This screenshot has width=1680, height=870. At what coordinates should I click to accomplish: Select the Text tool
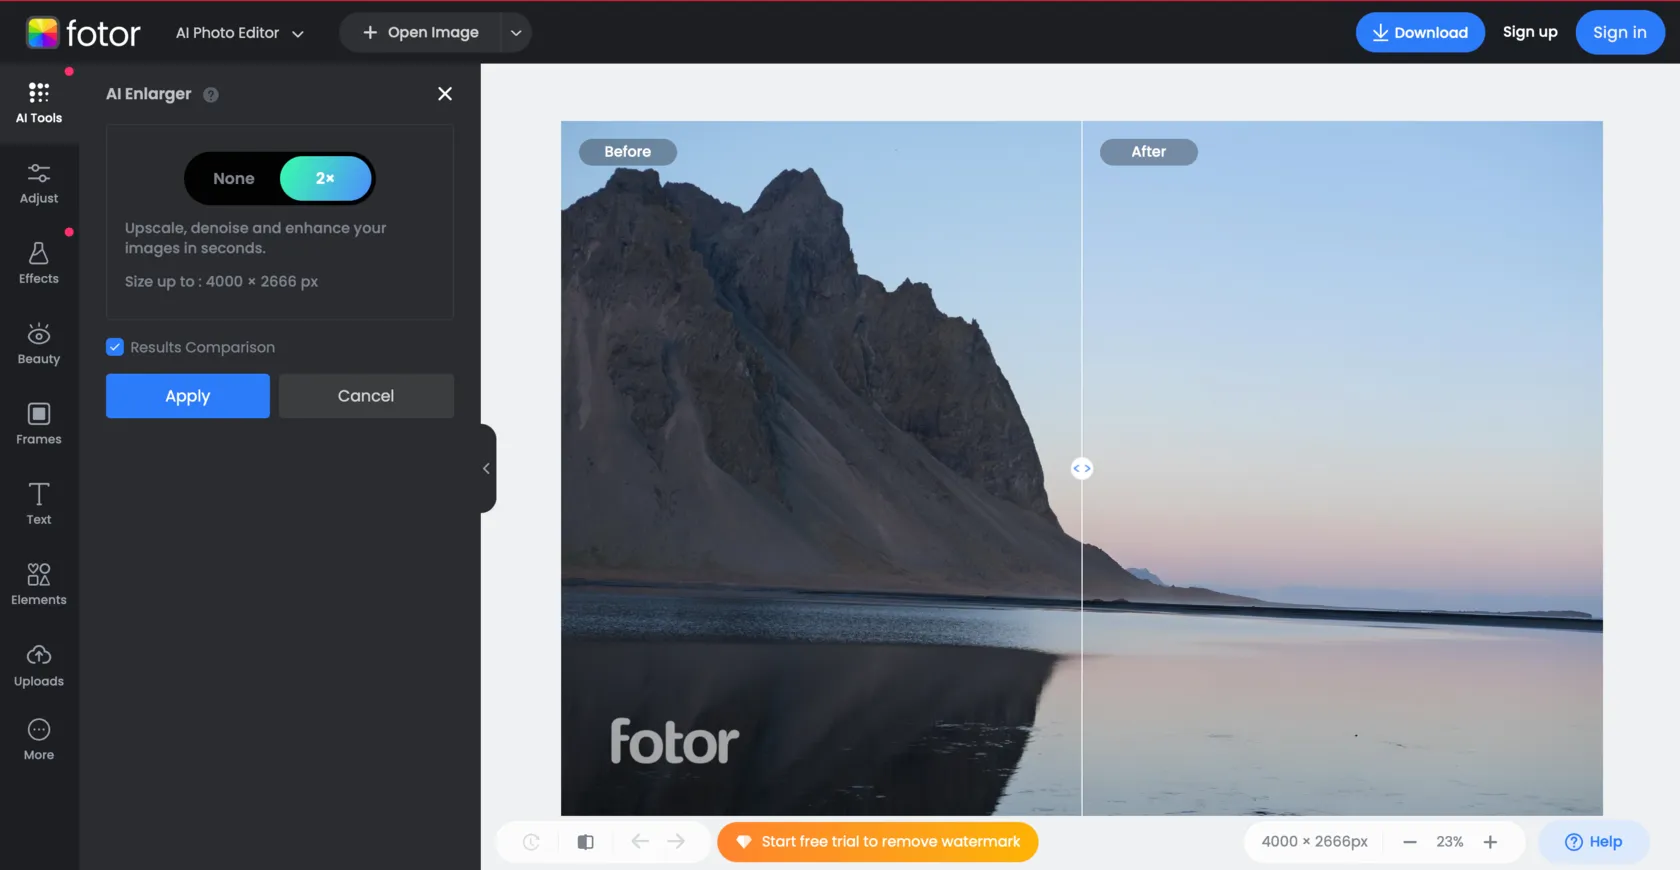(39, 504)
